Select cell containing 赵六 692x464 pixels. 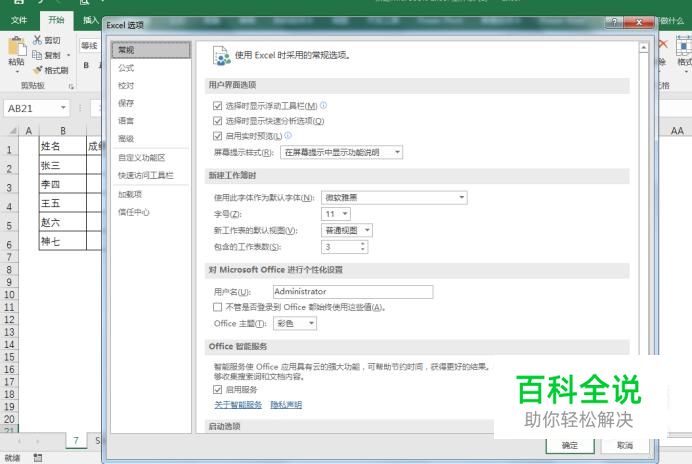pos(62,222)
